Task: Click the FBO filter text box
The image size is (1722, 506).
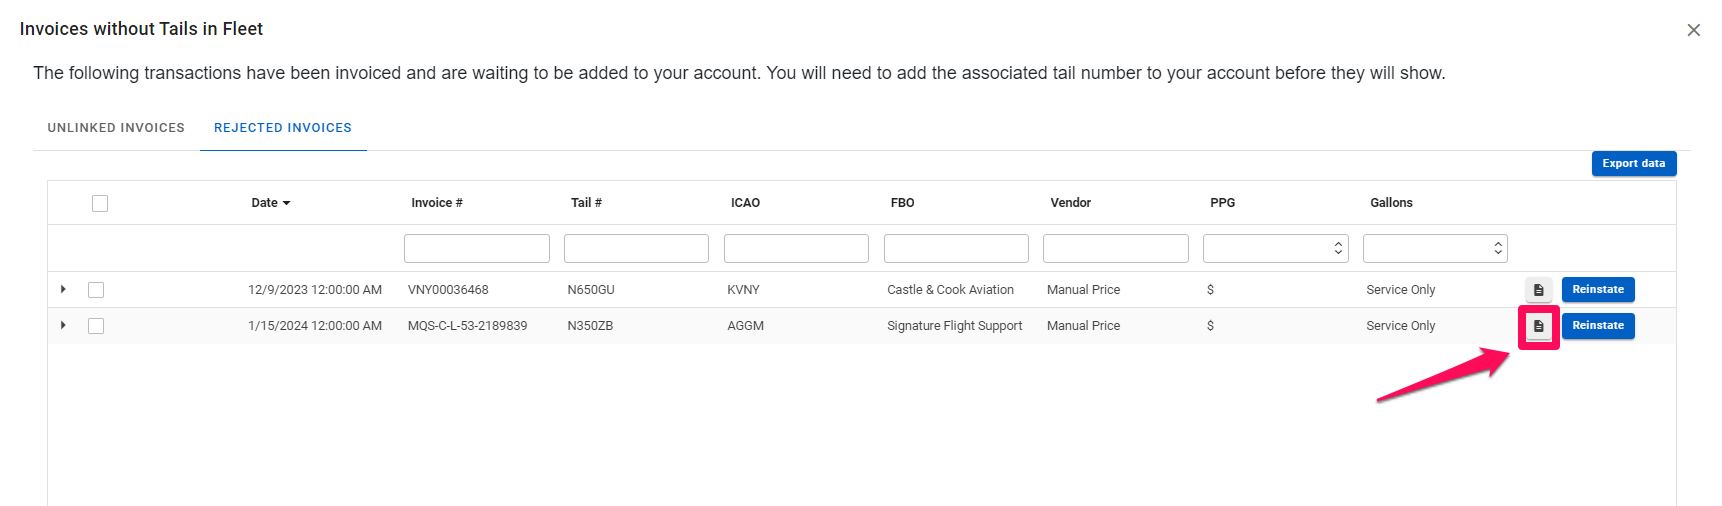Action: point(956,248)
